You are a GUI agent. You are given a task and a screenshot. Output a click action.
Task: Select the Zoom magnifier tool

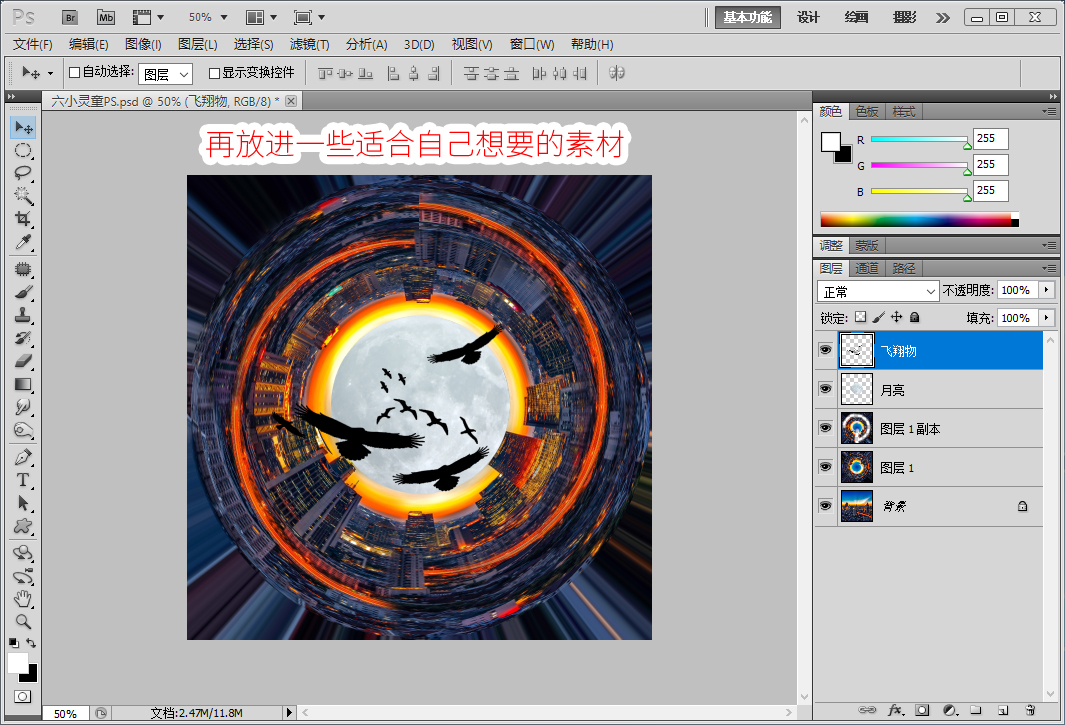pos(23,621)
